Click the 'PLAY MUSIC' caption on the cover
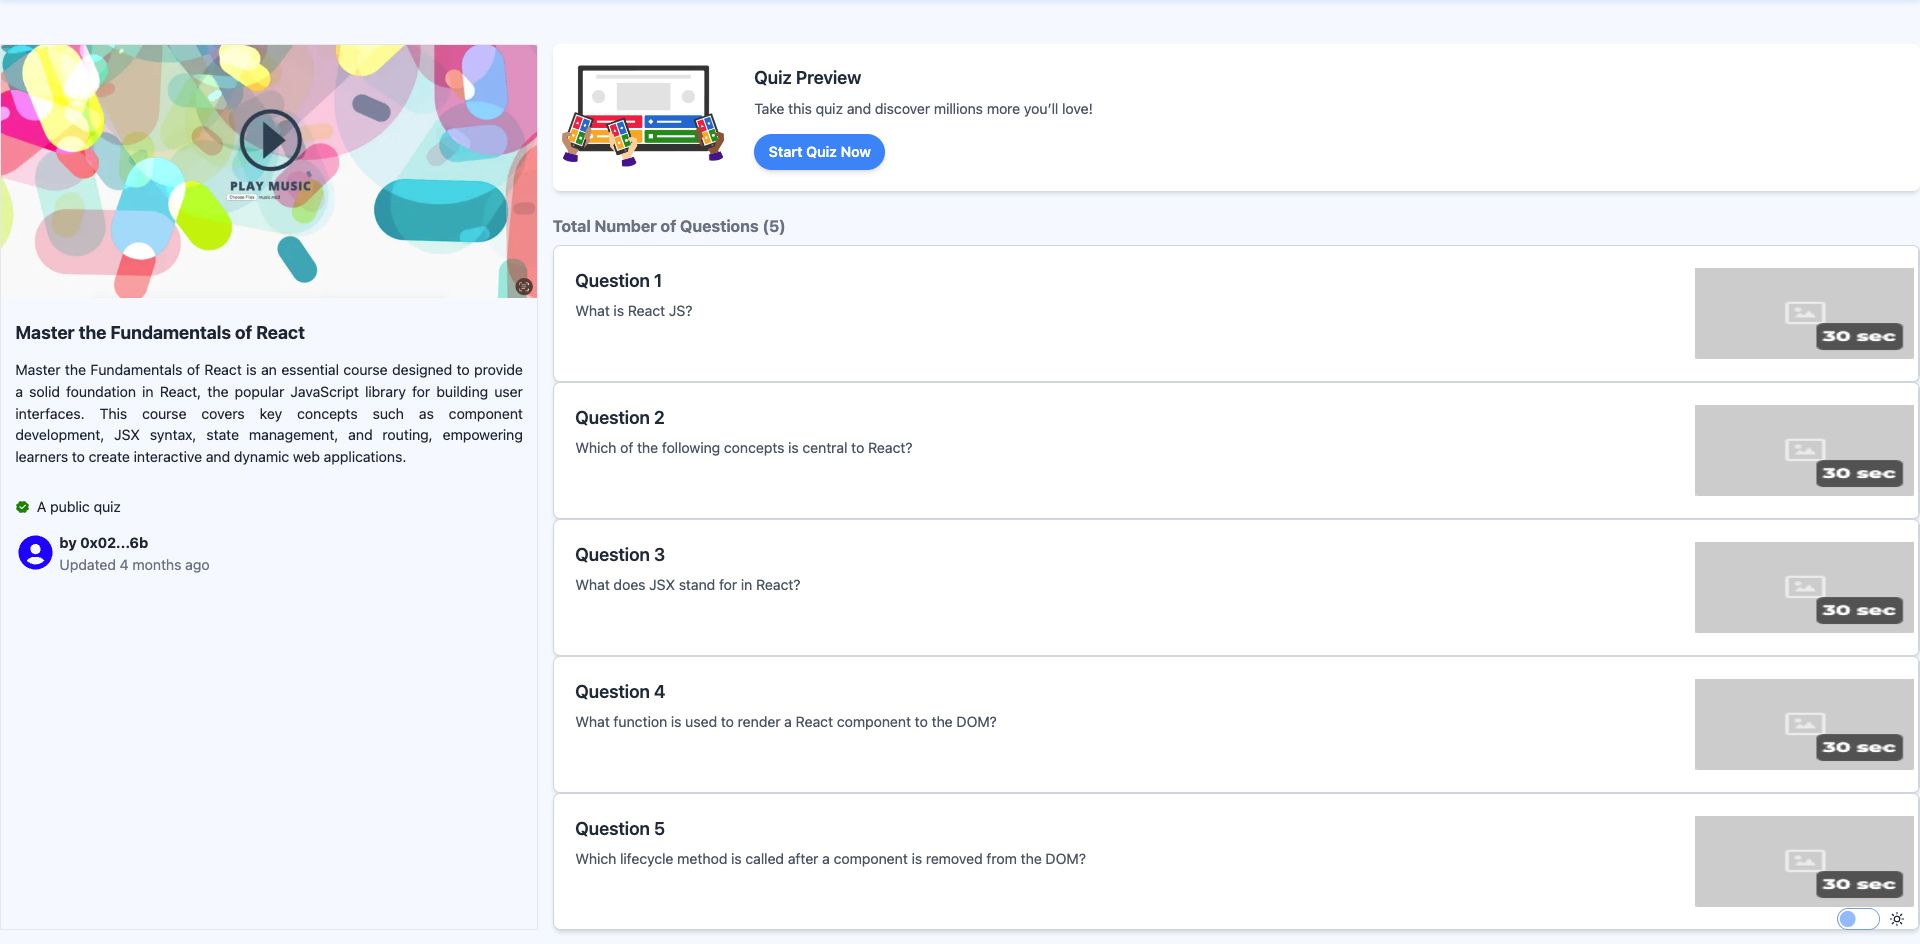 point(270,186)
